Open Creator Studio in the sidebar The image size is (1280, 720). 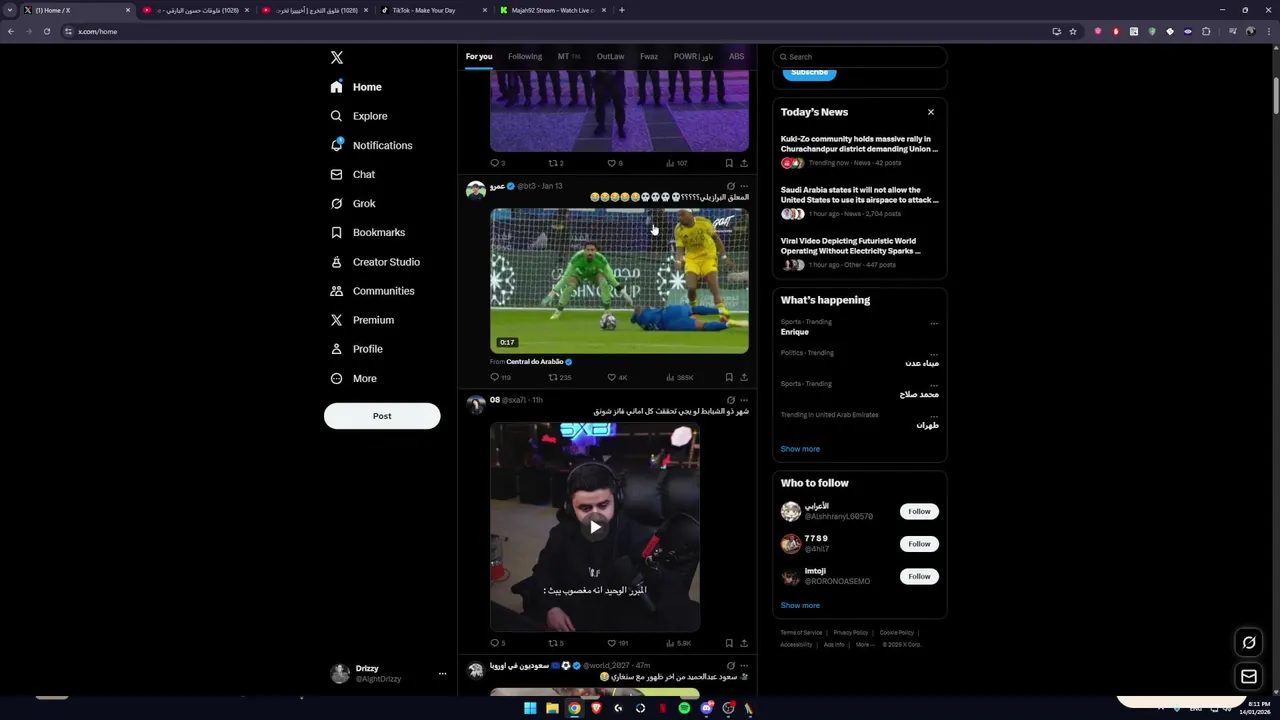[375, 262]
